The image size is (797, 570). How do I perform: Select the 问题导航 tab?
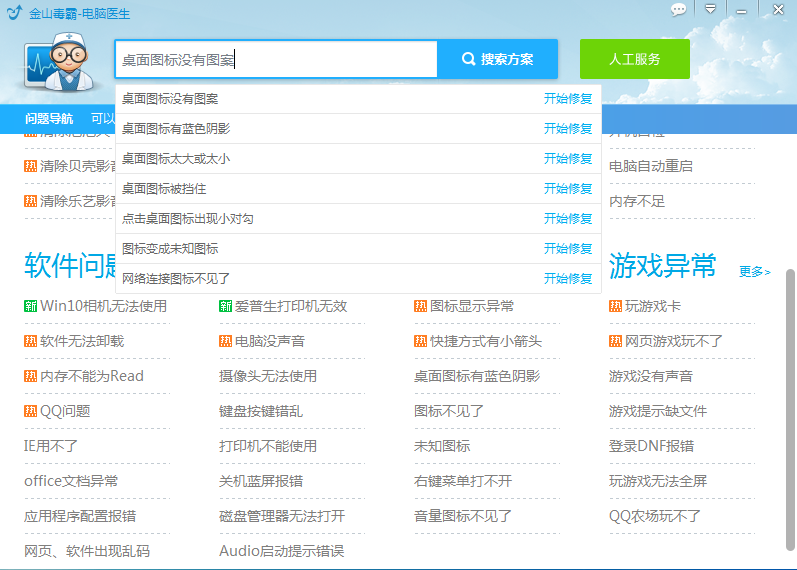click(x=49, y=119)
